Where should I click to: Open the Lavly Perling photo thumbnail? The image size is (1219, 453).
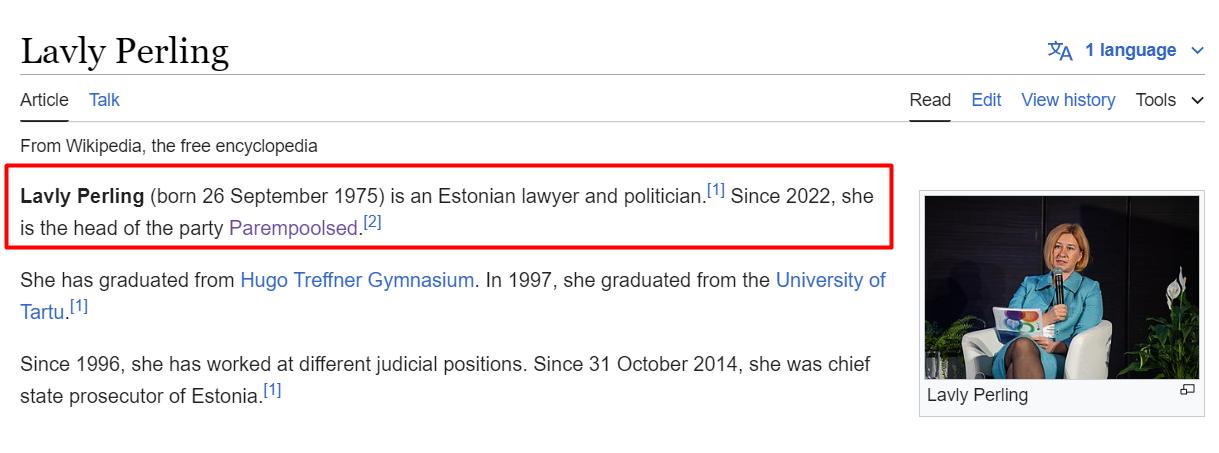[x=1062, y=287]
